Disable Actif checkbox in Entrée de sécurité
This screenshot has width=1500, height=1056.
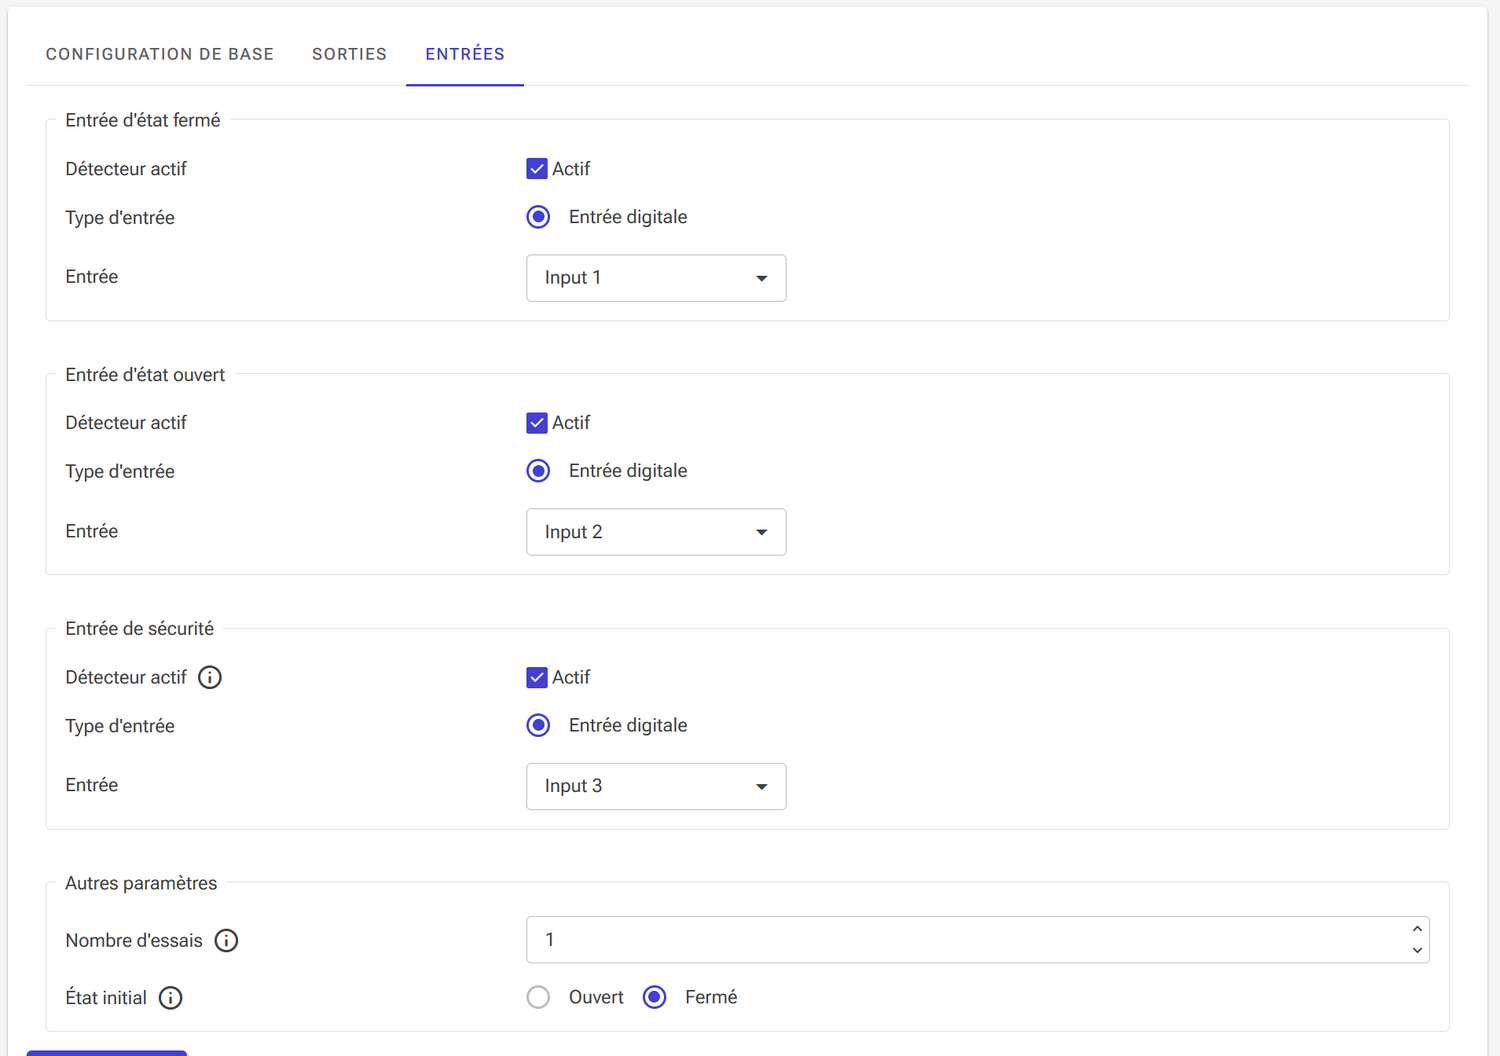click(537, 678)
